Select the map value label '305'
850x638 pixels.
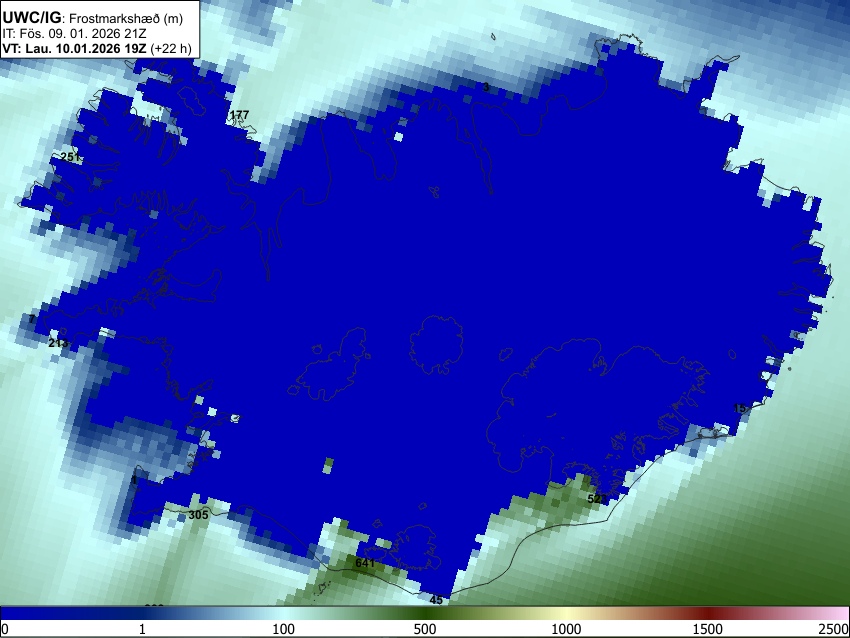pos(198,515)
